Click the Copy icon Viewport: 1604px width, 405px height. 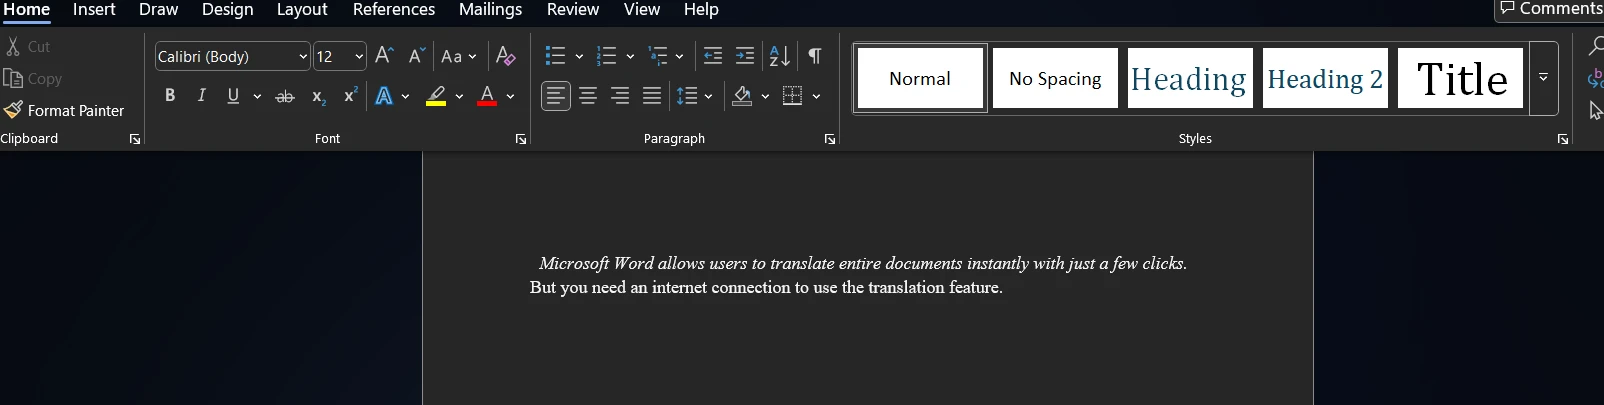point(13,78)
